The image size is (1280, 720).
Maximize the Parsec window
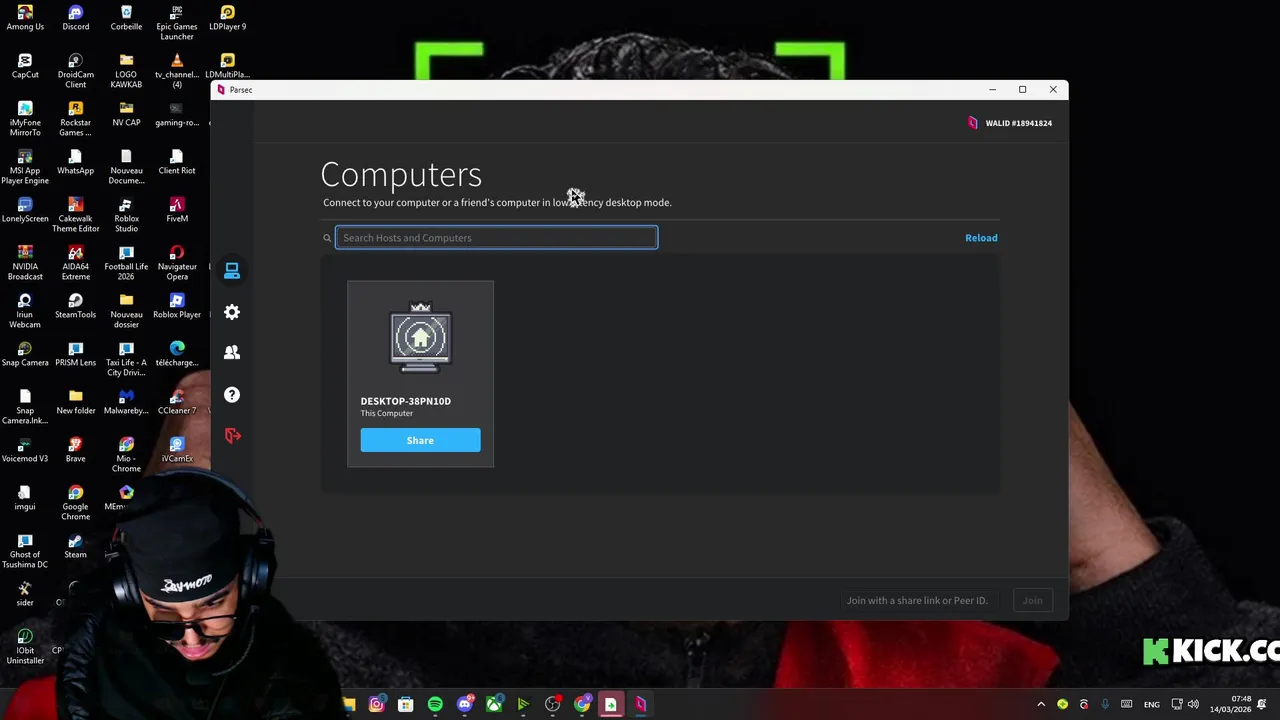1022,90
